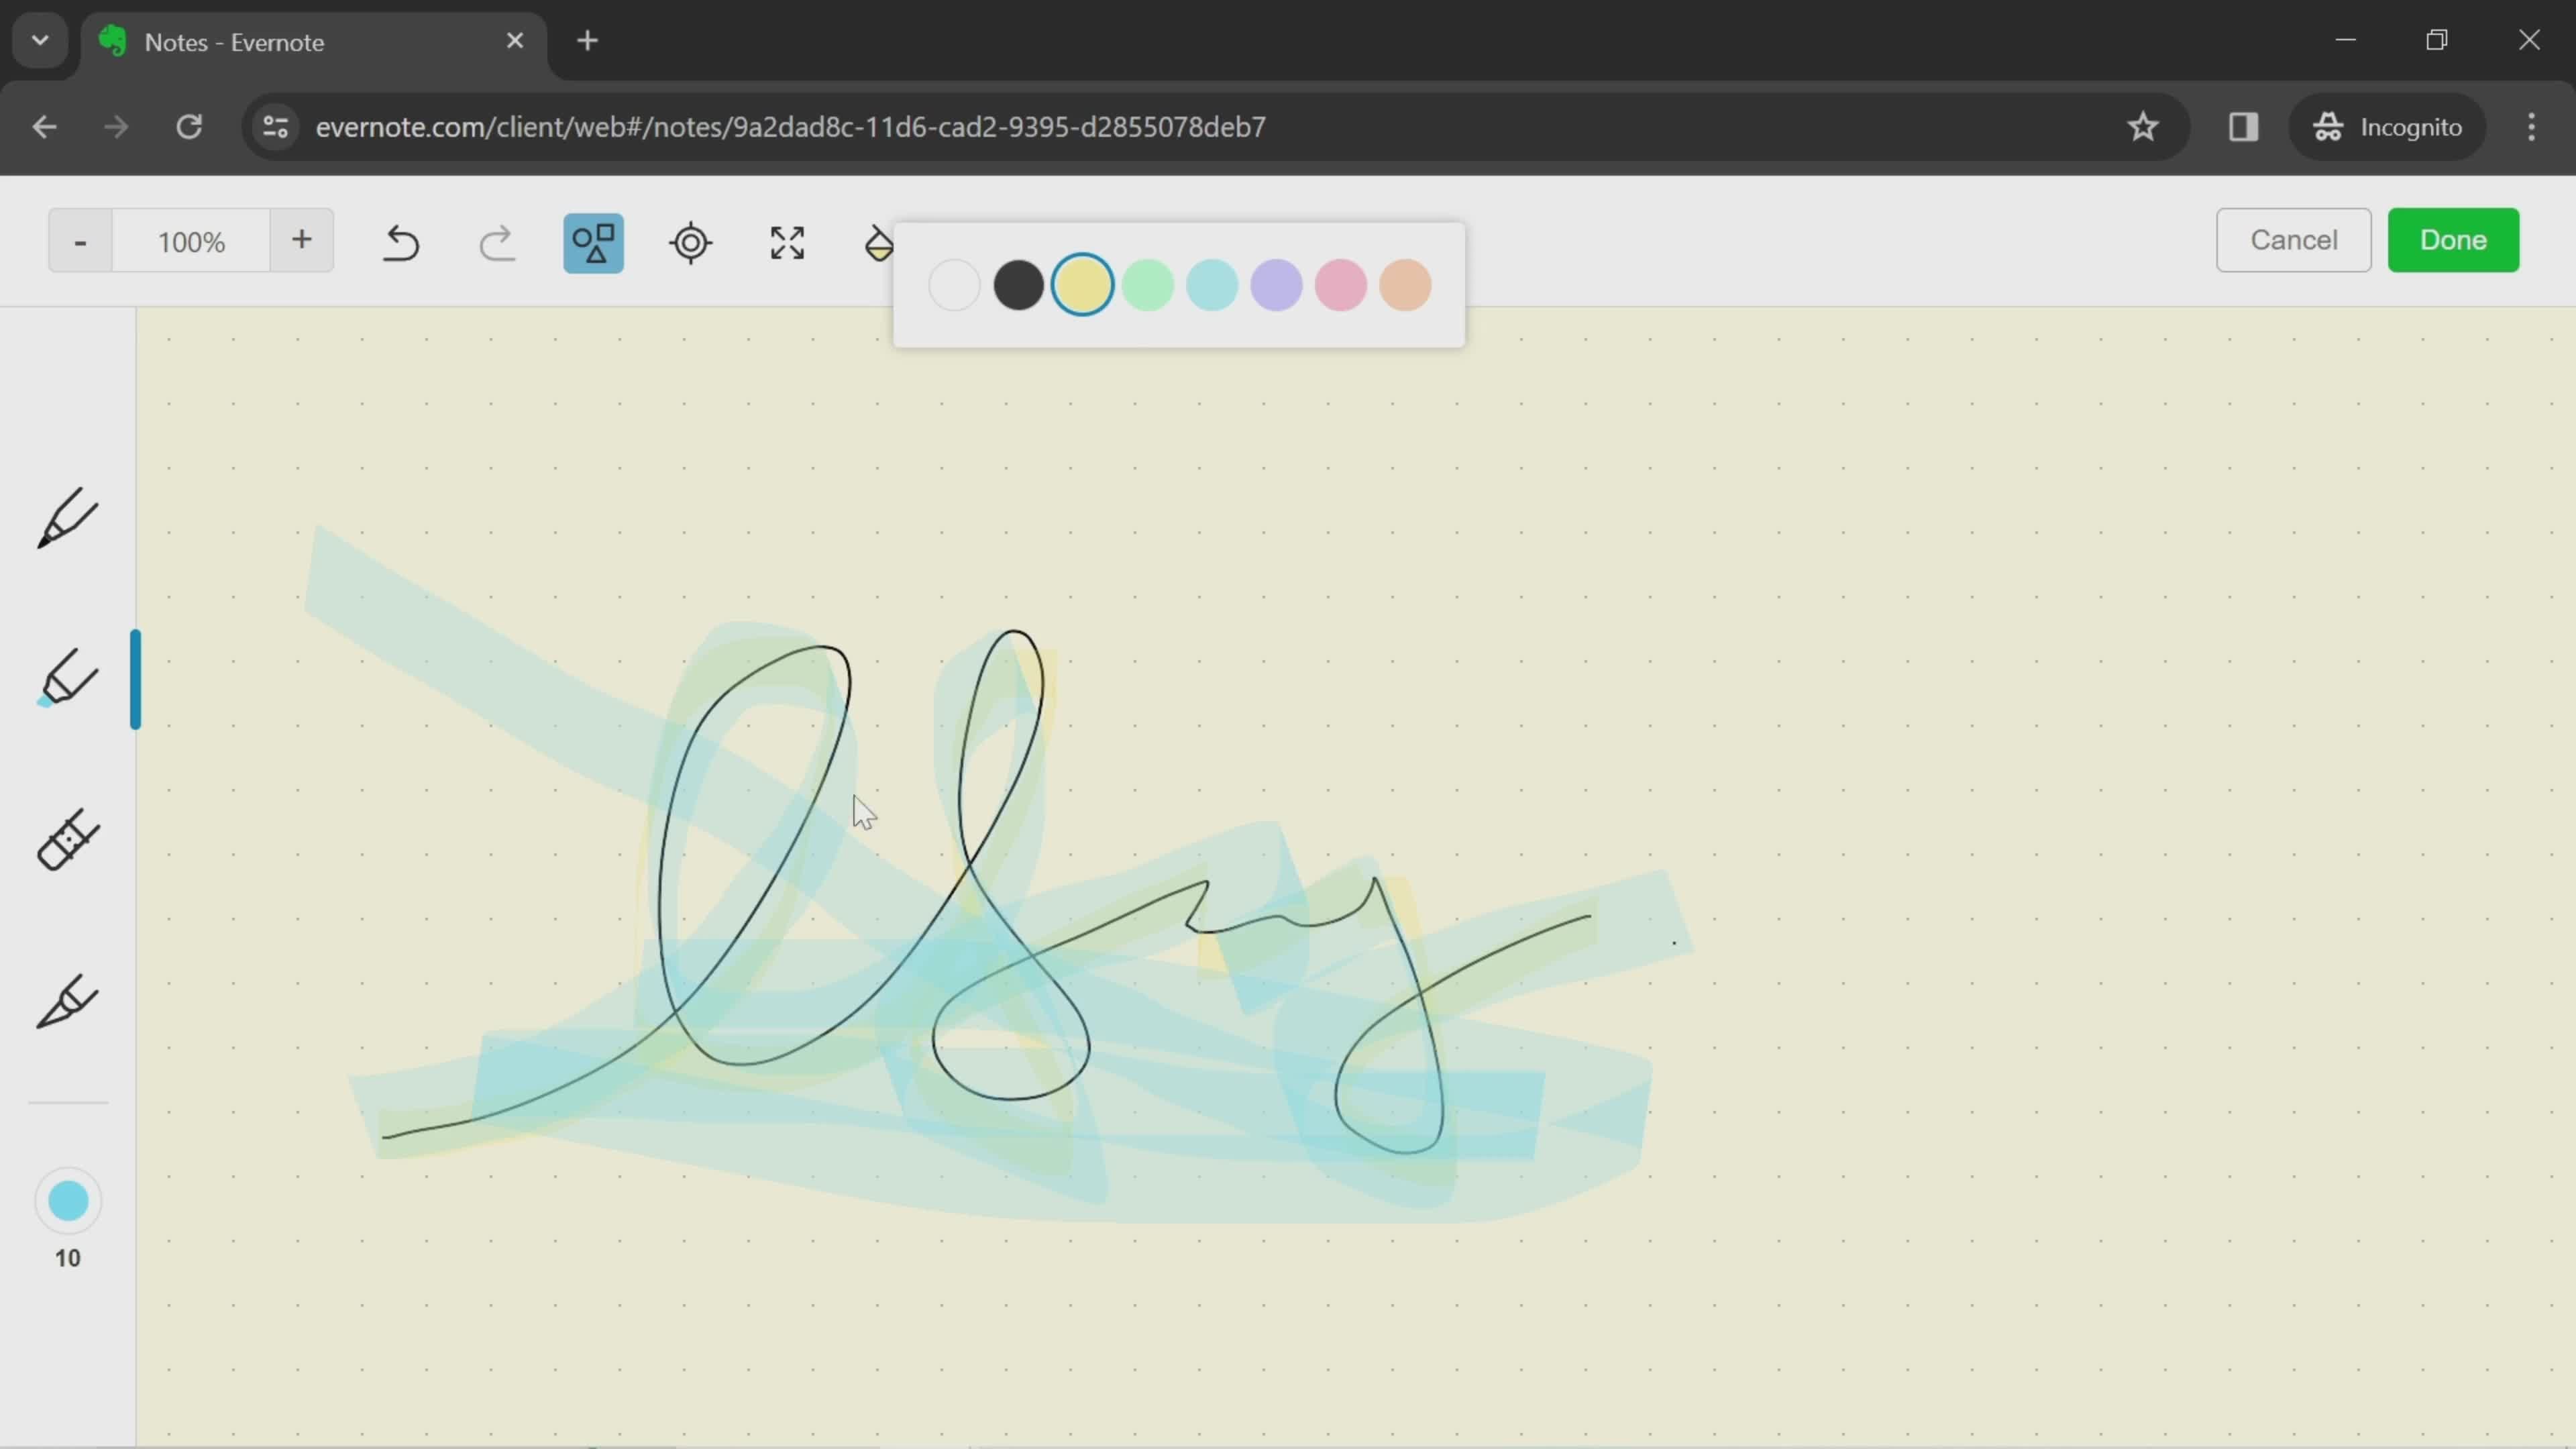Bookmark this page with the star icon

click(2142, 127)
